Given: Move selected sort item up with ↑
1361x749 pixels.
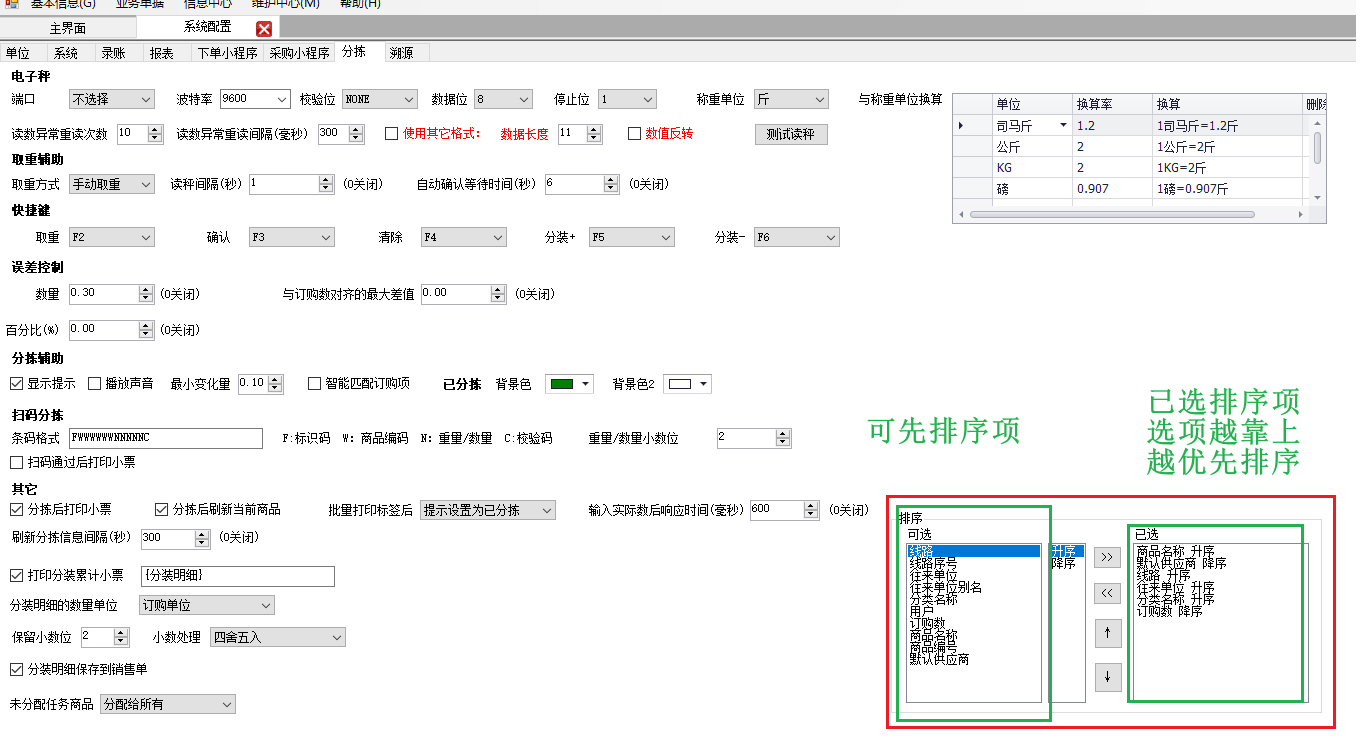Looking at the screenshot, I should pos(1107,632).
